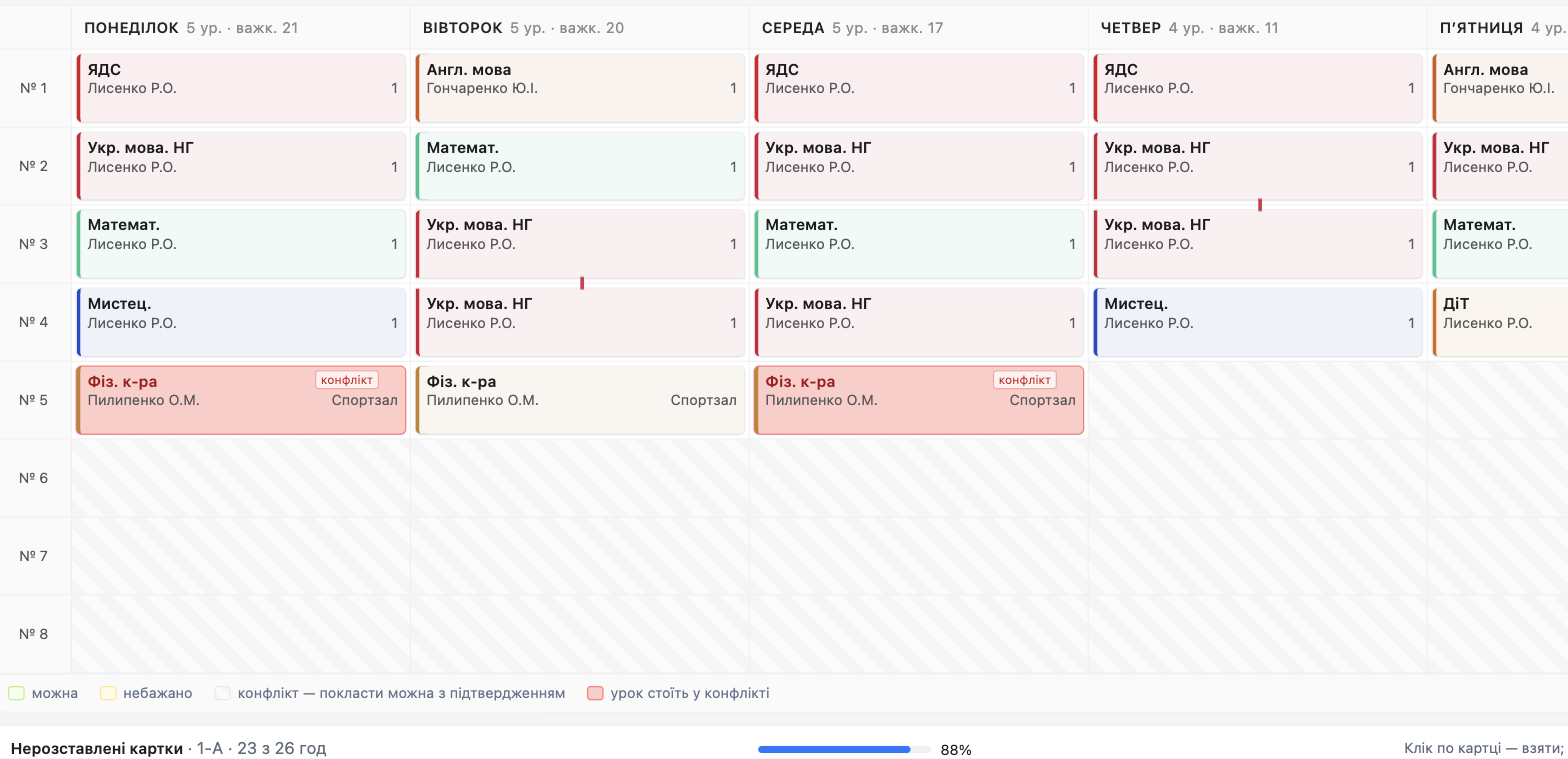Screen dimensions: 1568x759
Task: Click the red "урок стоїть у конфлікті" legend swatch
Action: (595, 693)
